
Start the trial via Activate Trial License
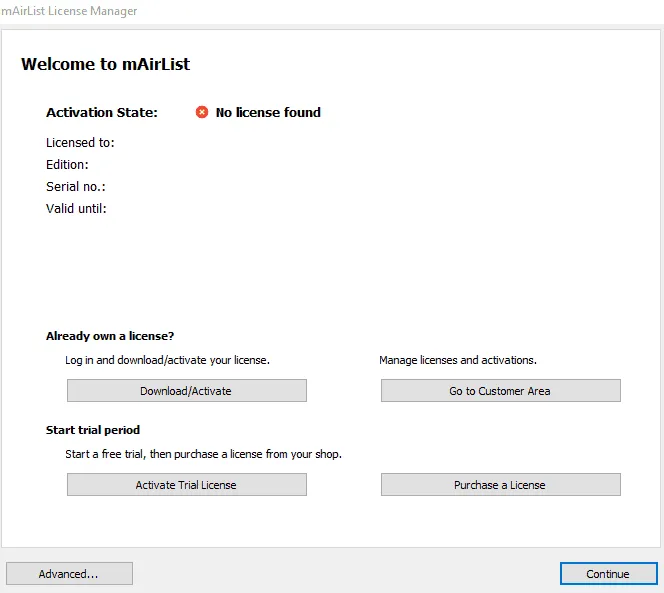[186, 485]
